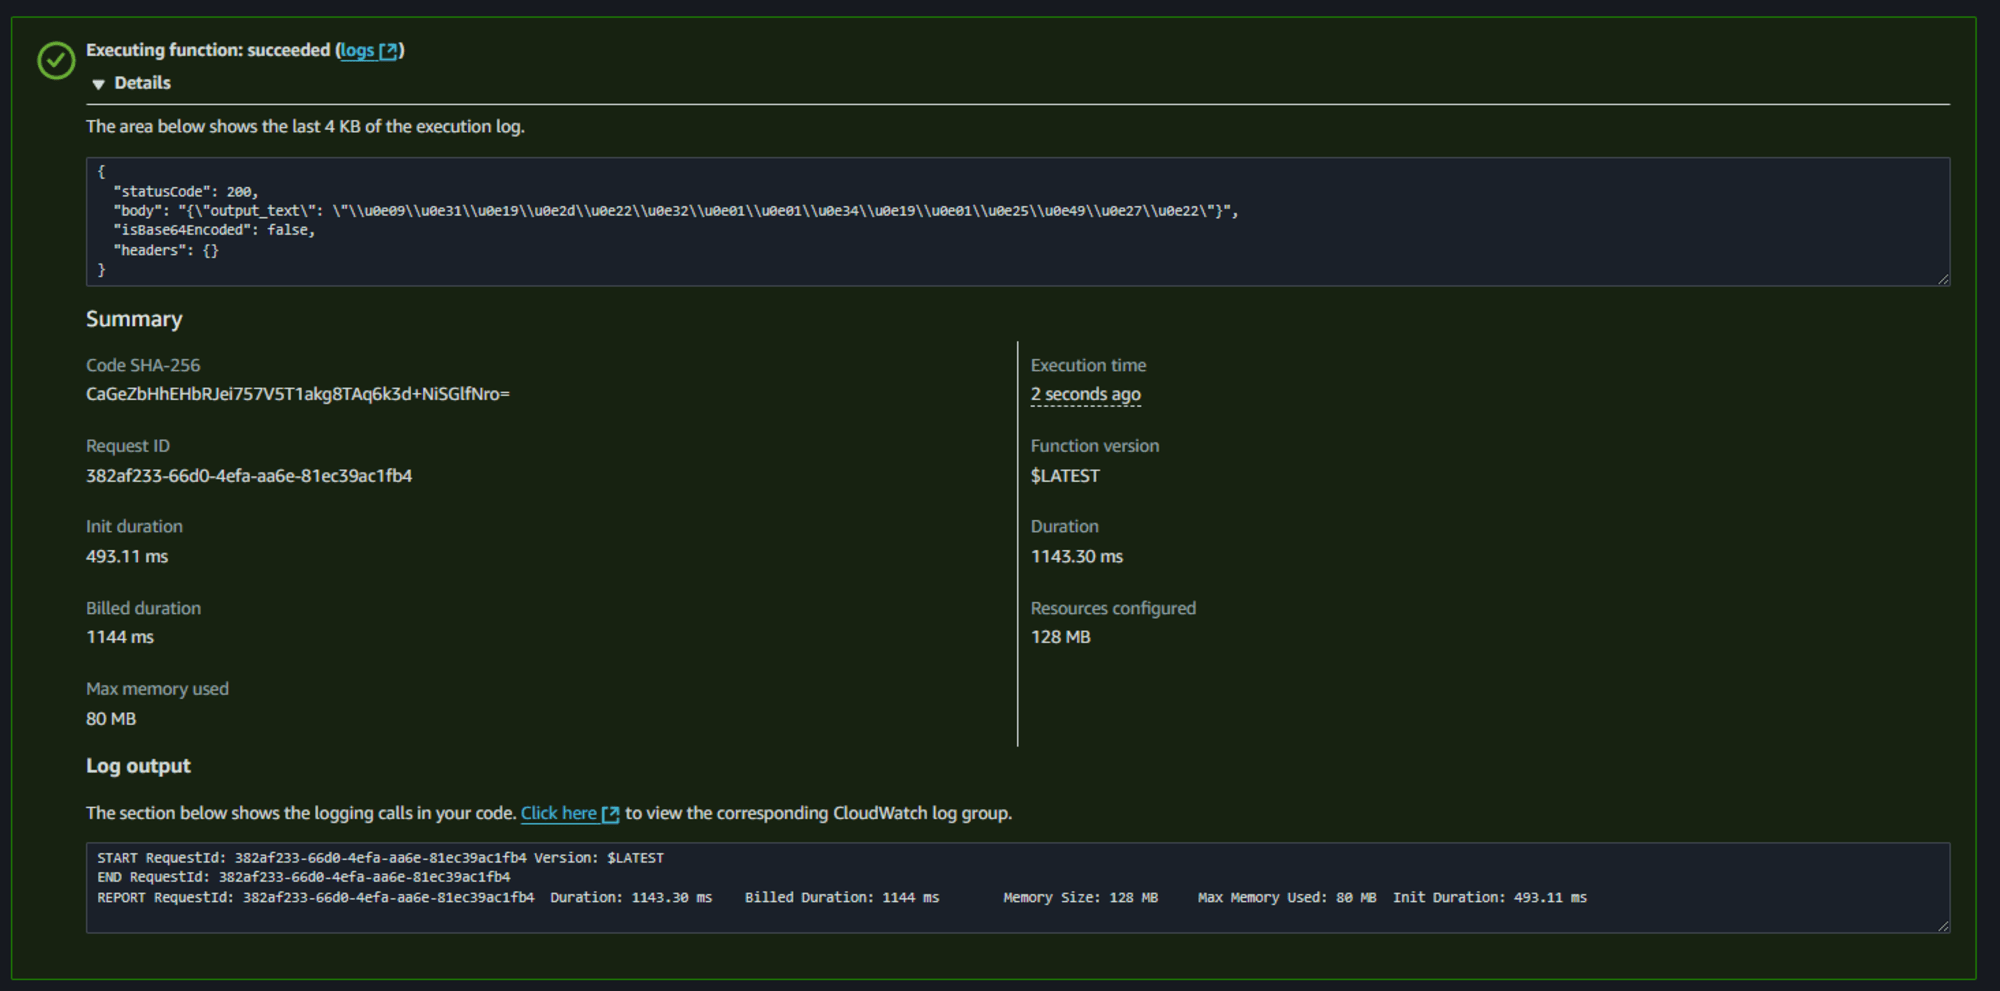
Task: Click the execution result resize handle
Action: click(x=1943, y=279)
